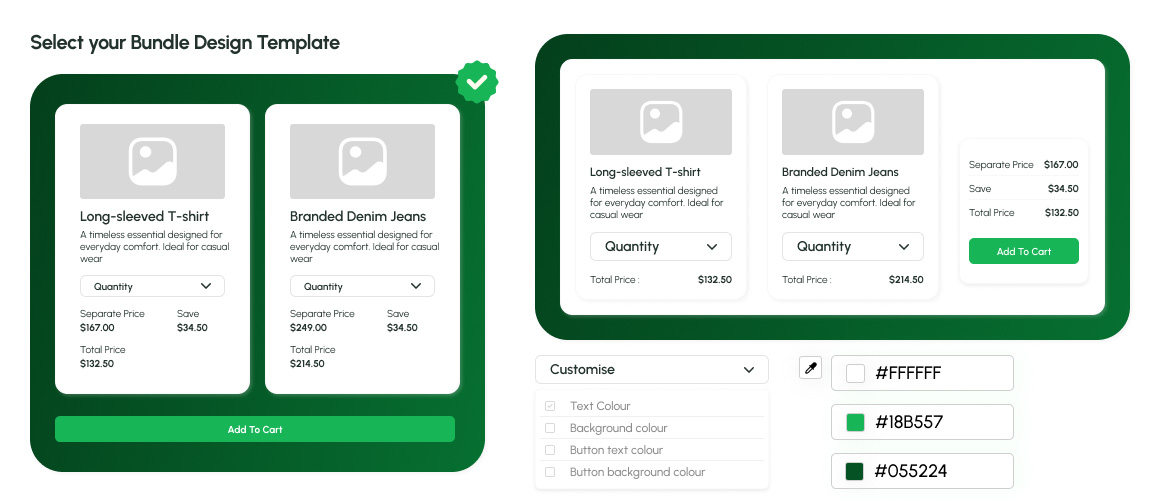Click Branded Denim Jeans image placeholder in right preview
The width and height of the screenshot is (1160, 501).
tap(852, 122)
